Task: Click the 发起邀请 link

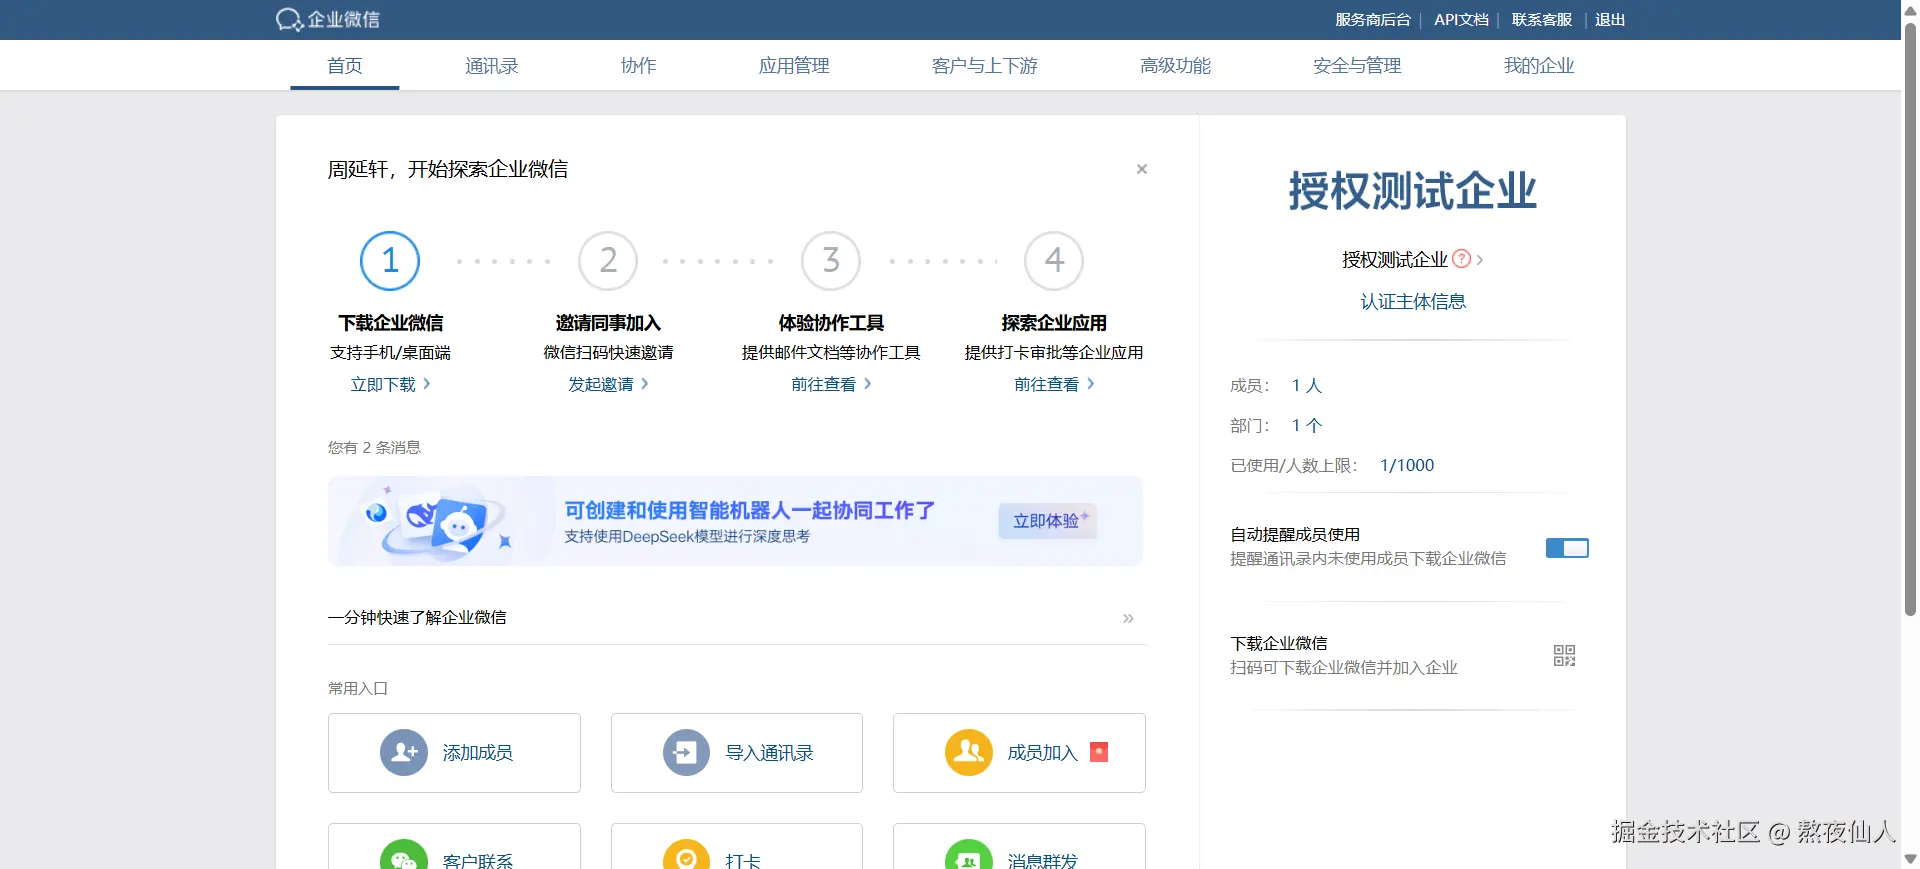Action: (608, 384)
